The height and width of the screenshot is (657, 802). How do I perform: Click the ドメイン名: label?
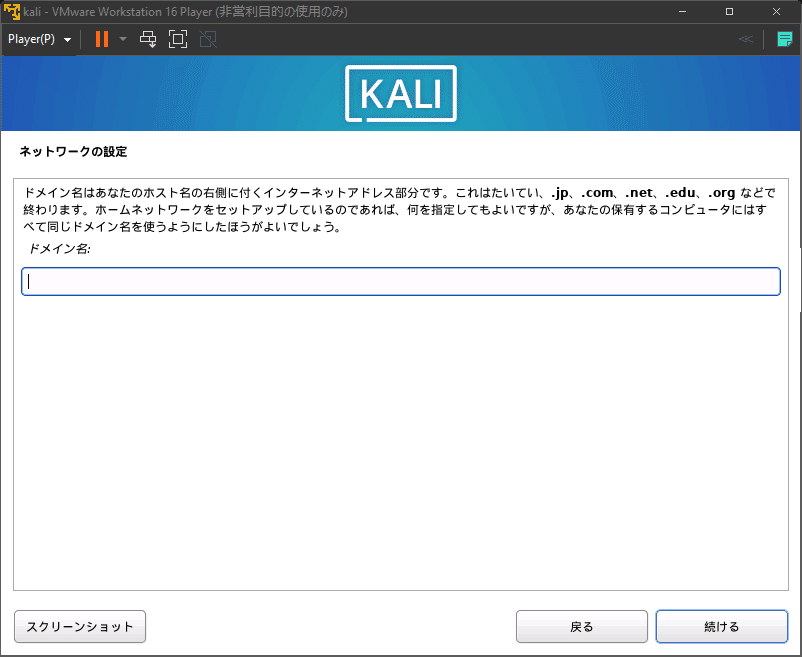(59, 249)
